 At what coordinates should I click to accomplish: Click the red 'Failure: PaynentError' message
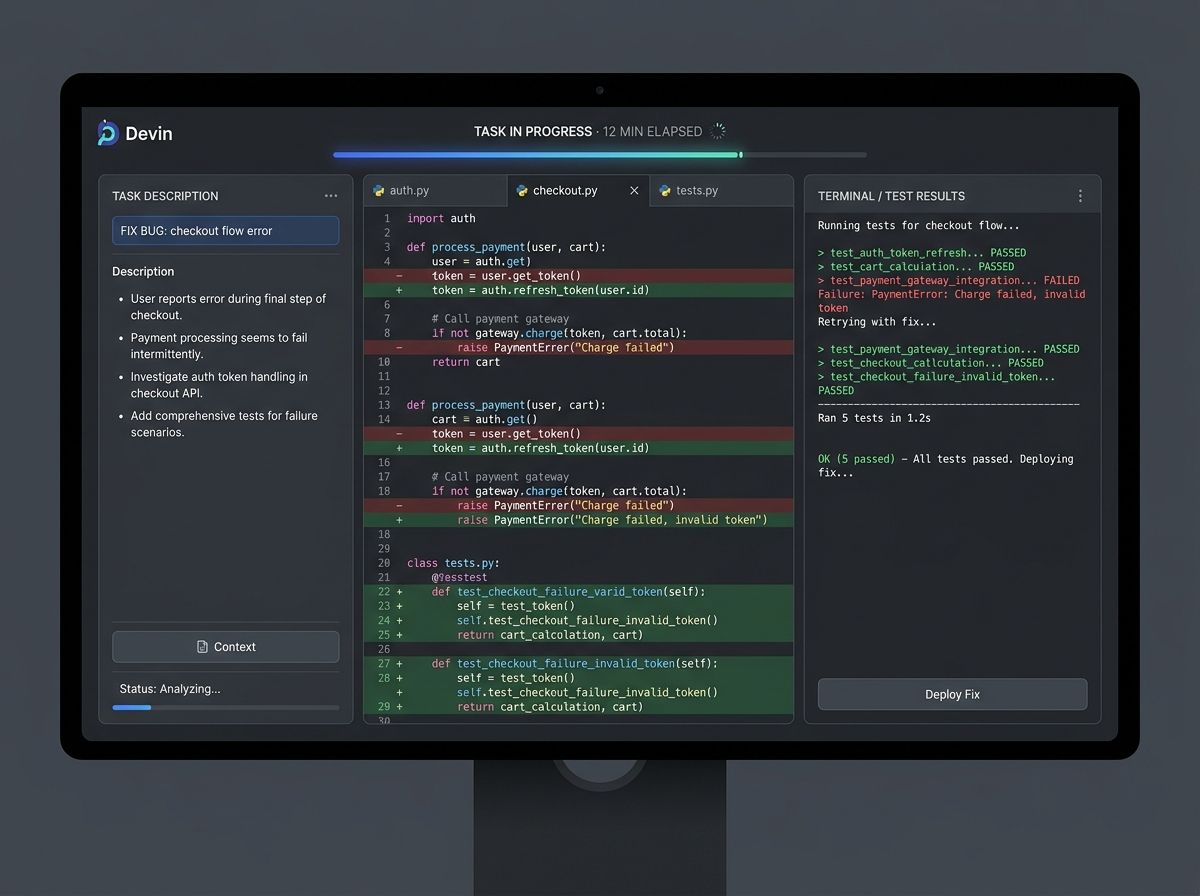point(951,301)
